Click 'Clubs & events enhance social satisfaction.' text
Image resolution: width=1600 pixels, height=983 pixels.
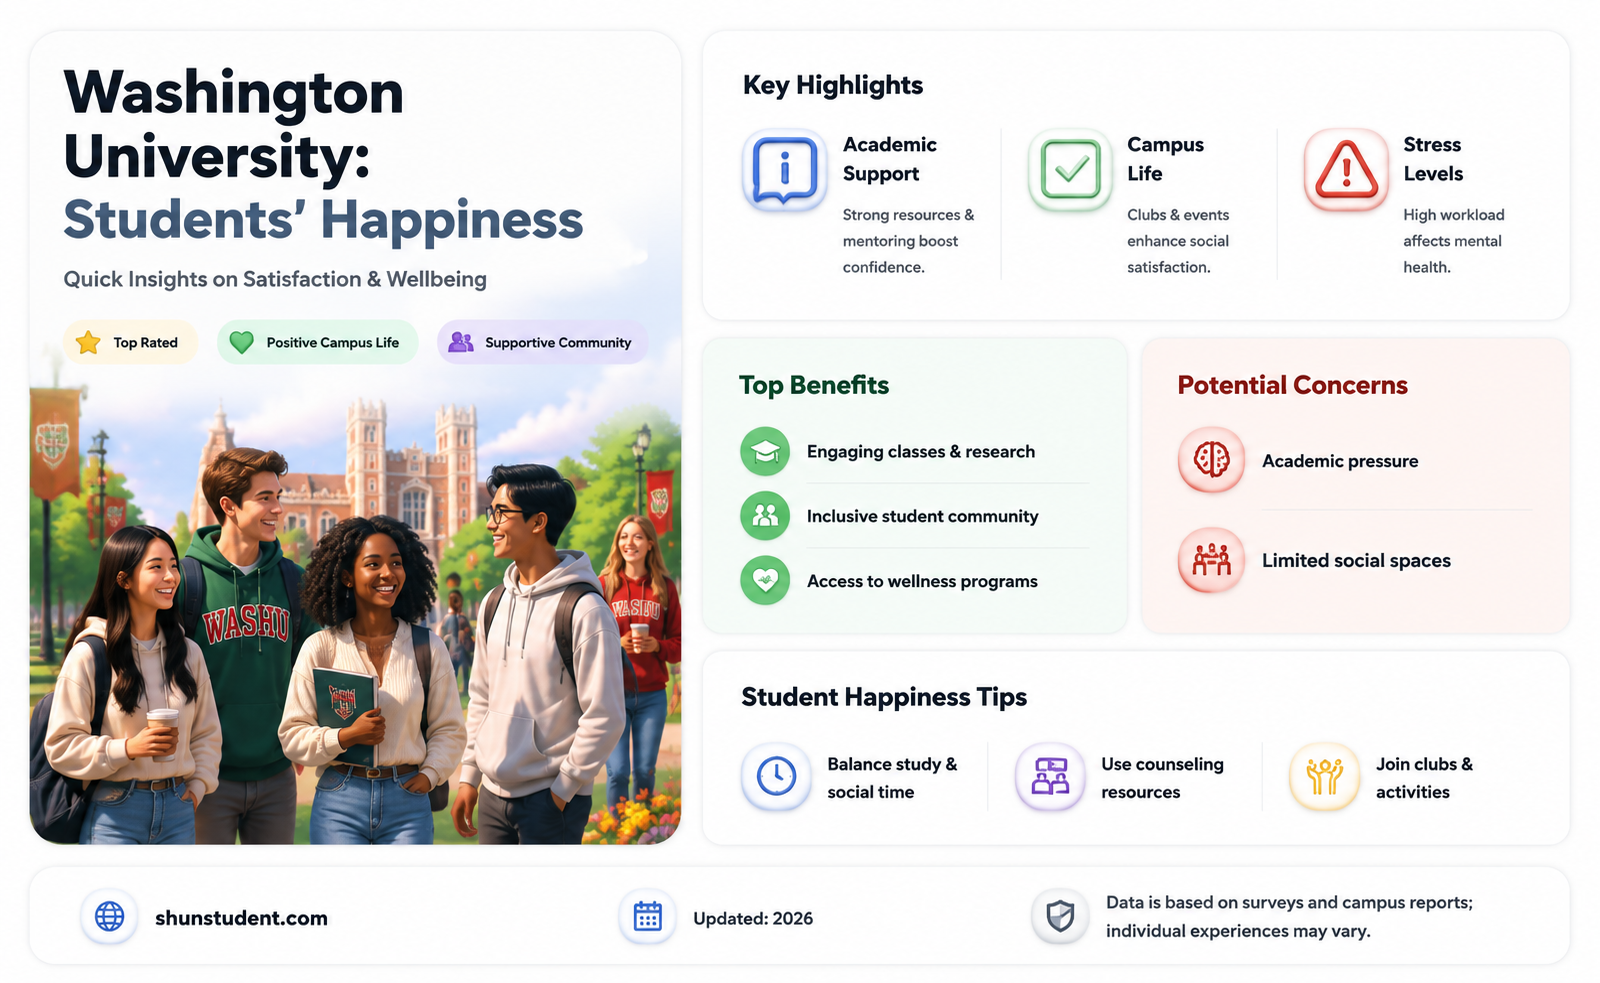(1178, 241)
